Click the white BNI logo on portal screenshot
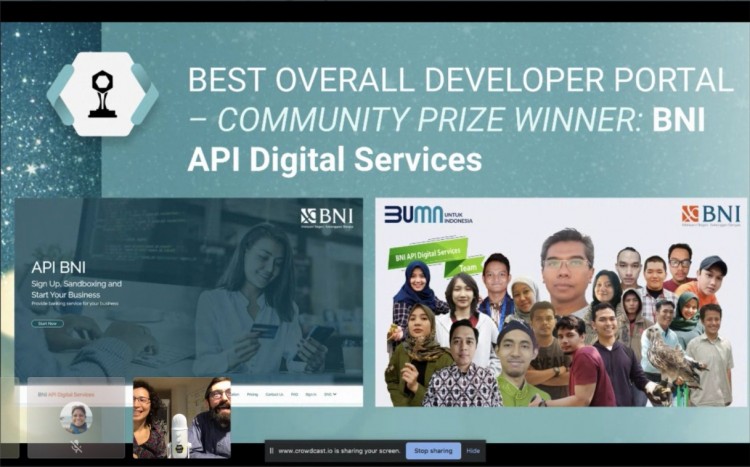750x467 pixels. pos(327,218)
